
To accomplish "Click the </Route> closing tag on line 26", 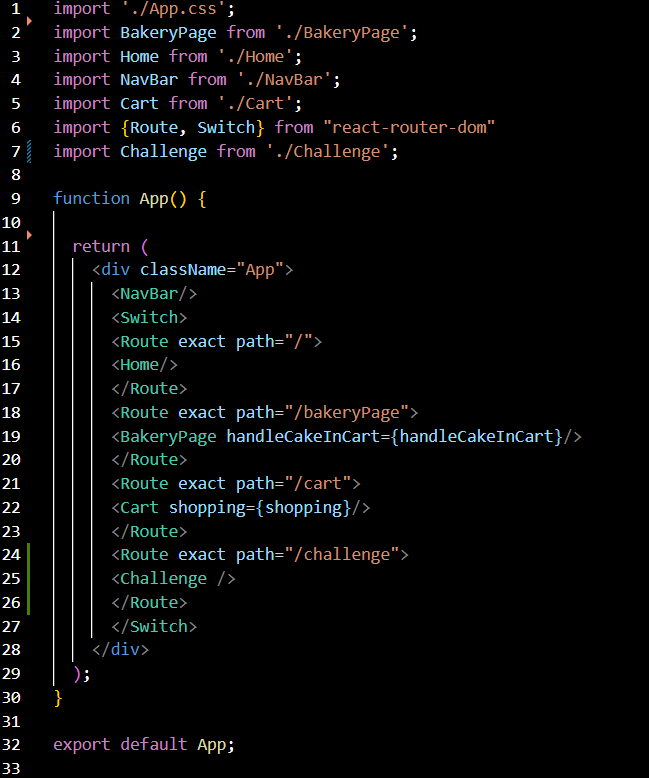I will coord(149,603).
